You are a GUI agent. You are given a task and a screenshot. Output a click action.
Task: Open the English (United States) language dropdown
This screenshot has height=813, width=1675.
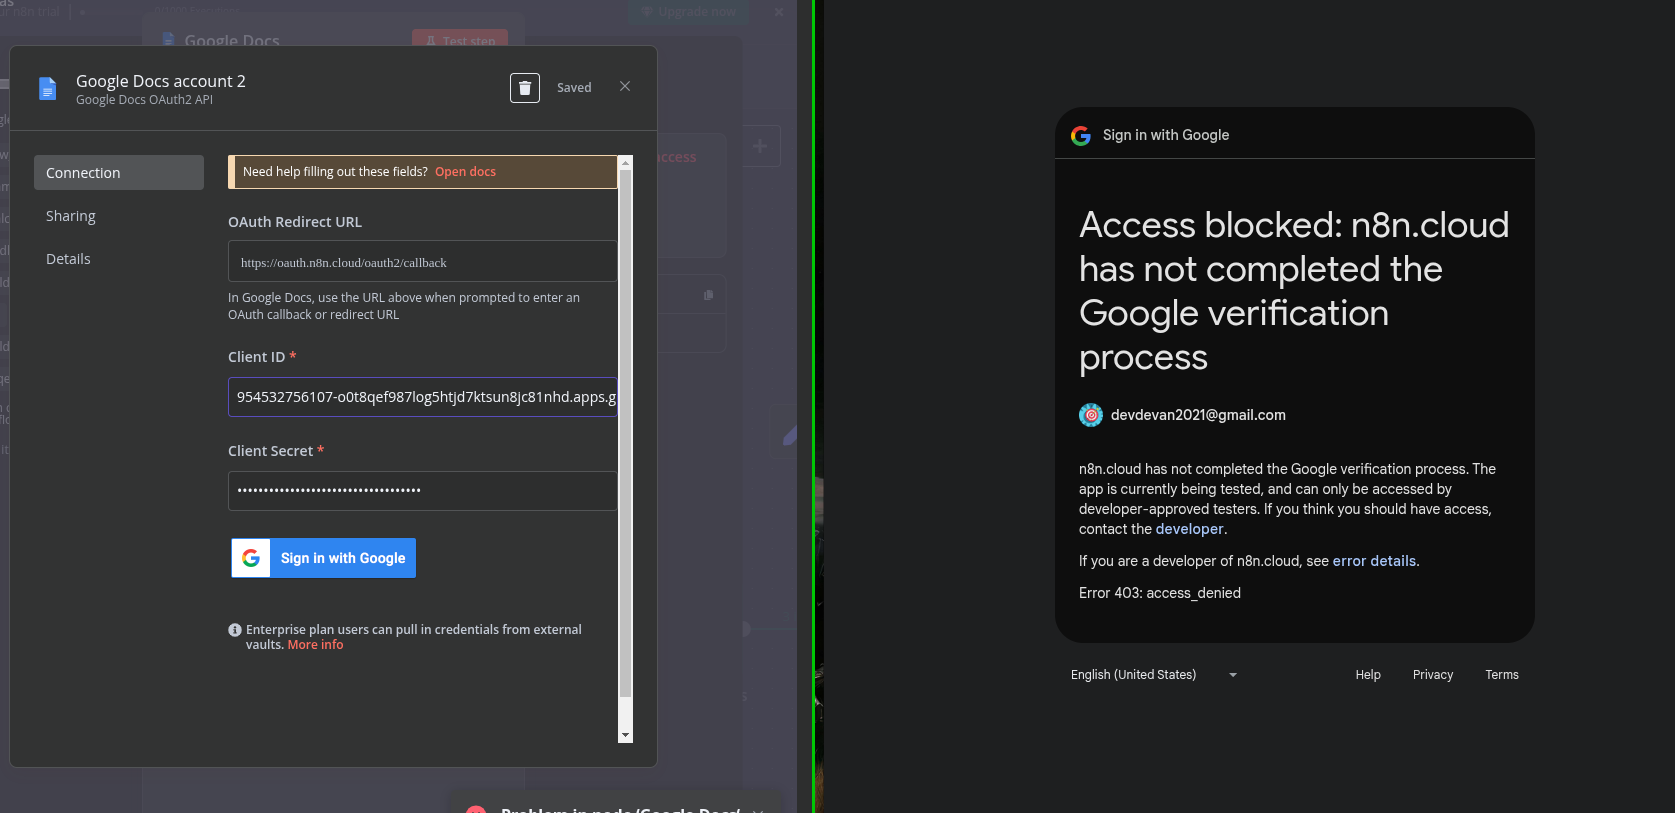point(1154,675)
